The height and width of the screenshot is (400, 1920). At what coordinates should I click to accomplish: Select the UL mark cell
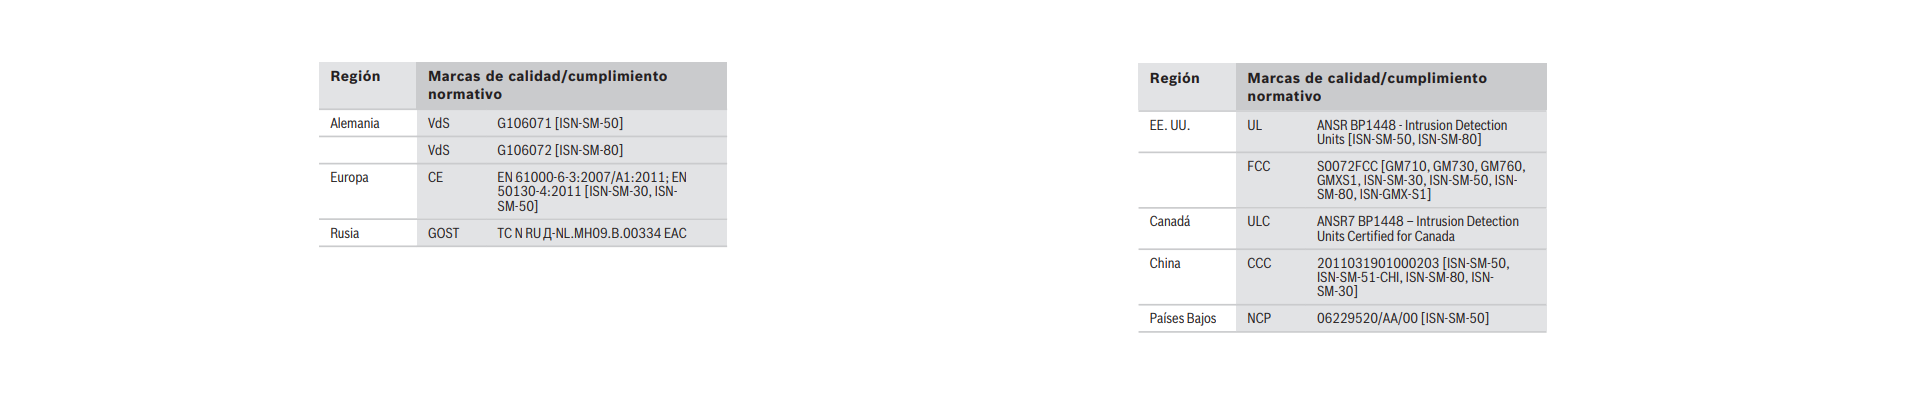click(x=1254, y=126)
